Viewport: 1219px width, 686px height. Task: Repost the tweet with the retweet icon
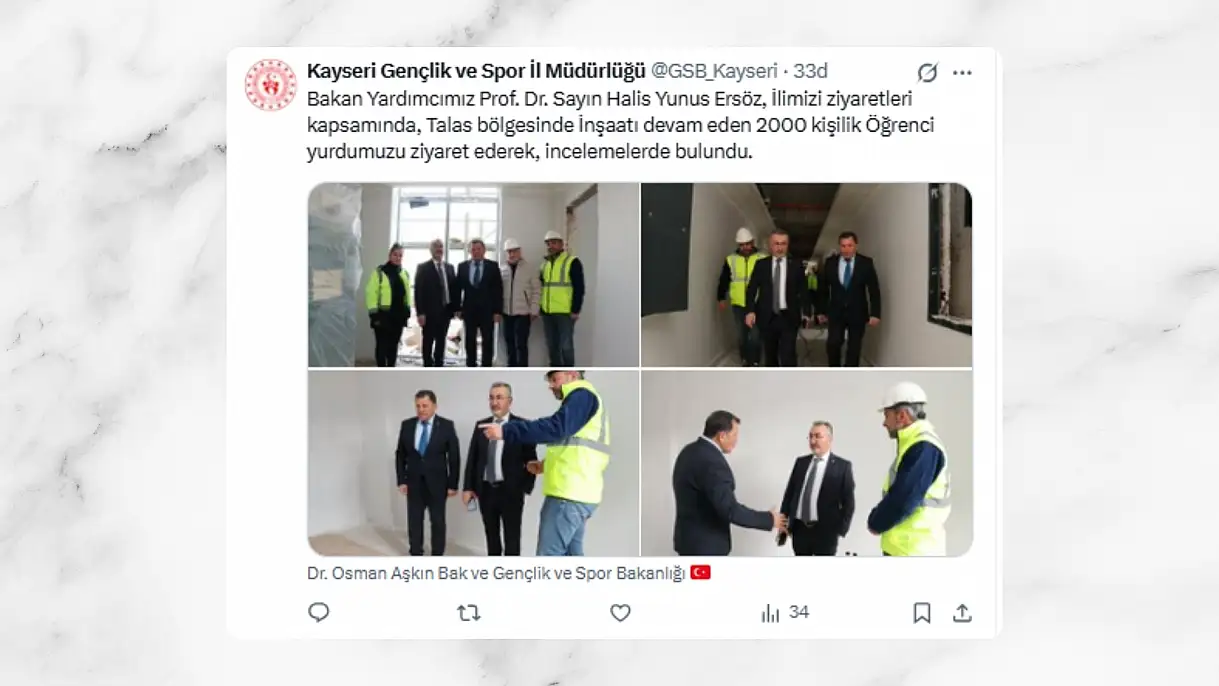click(x=468, y=613)
